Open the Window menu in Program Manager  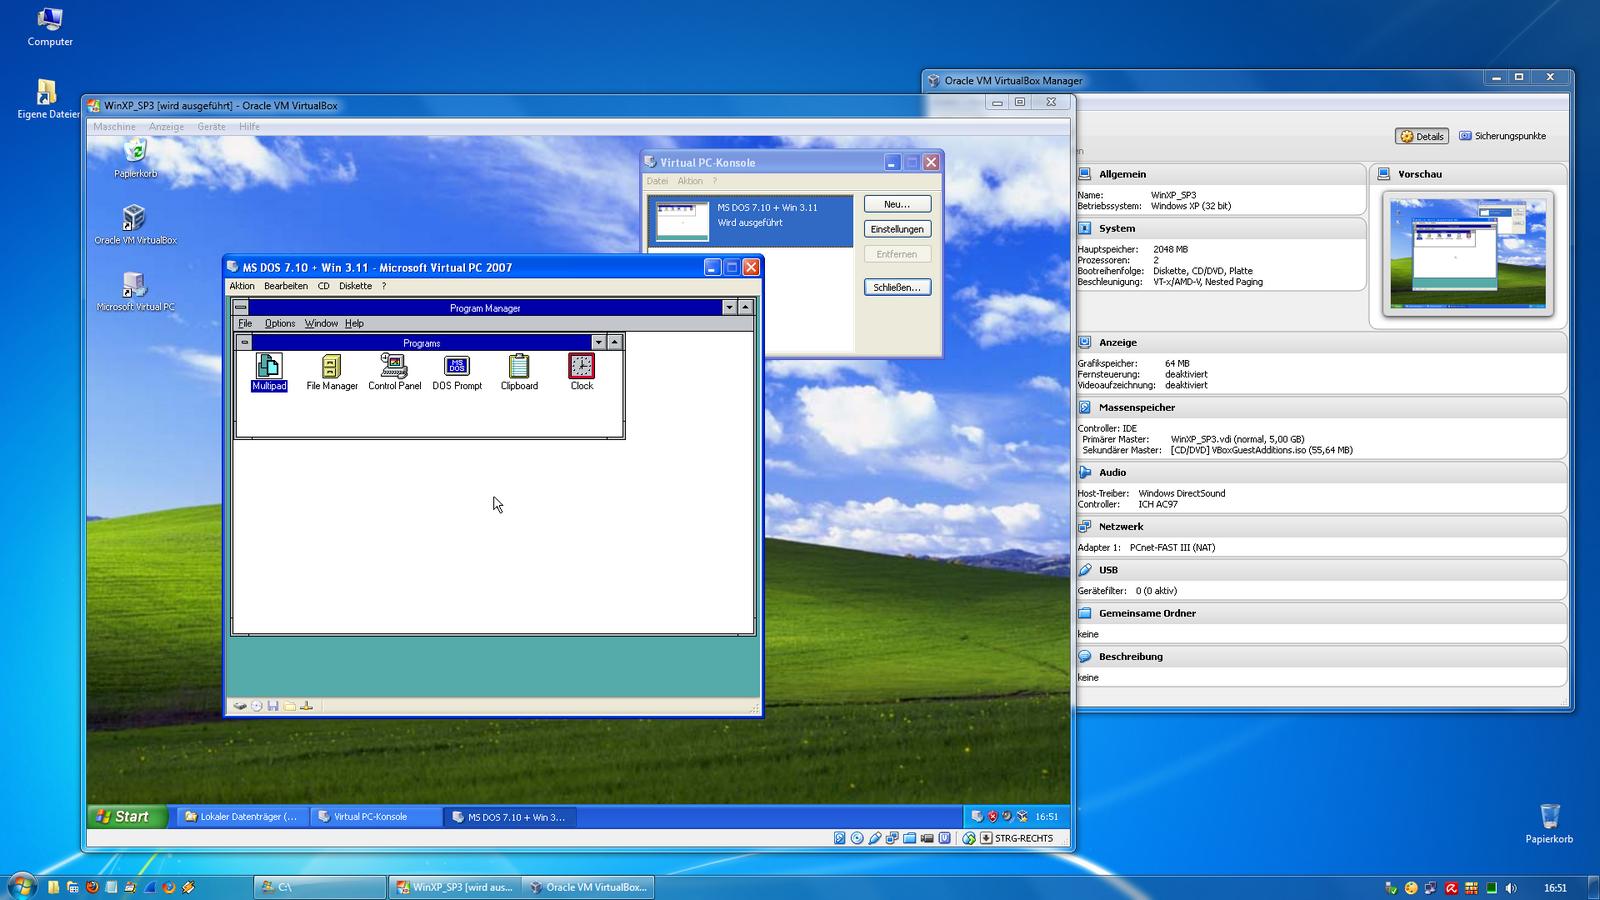click(321, 324)
